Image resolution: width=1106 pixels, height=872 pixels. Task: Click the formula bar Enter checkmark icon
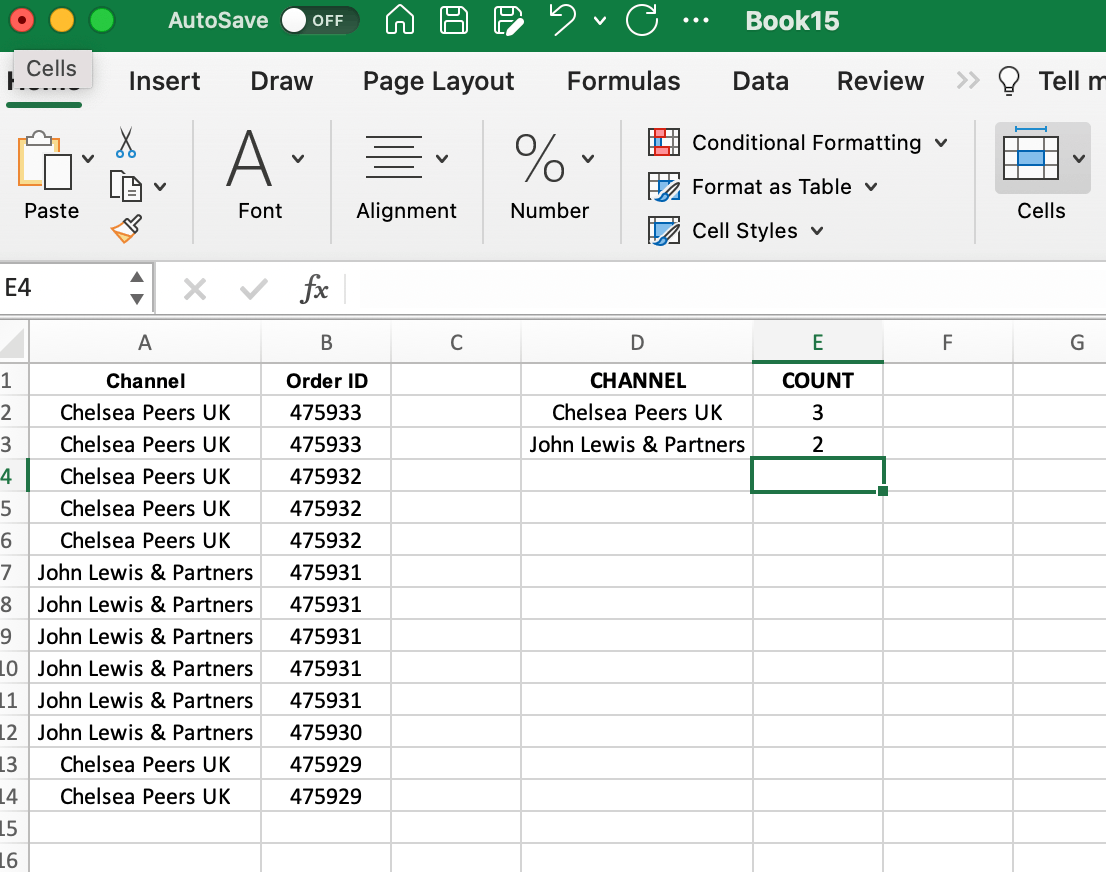pyautogui.click(x=253, y=289)
